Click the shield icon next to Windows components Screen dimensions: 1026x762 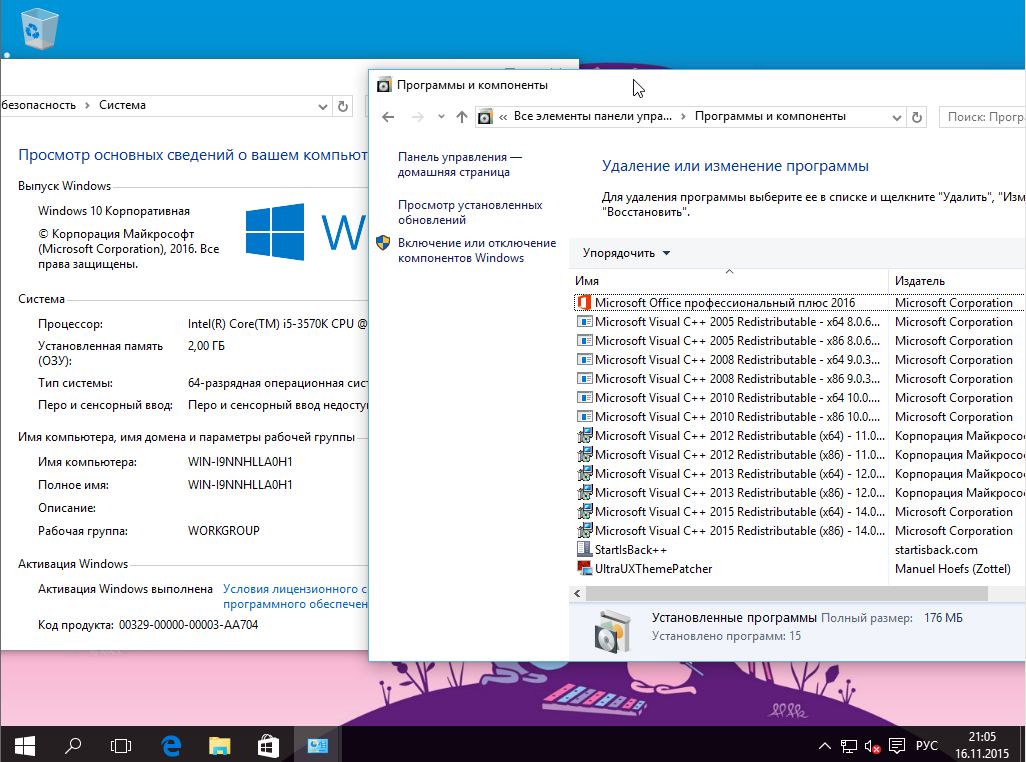(383, 243)
